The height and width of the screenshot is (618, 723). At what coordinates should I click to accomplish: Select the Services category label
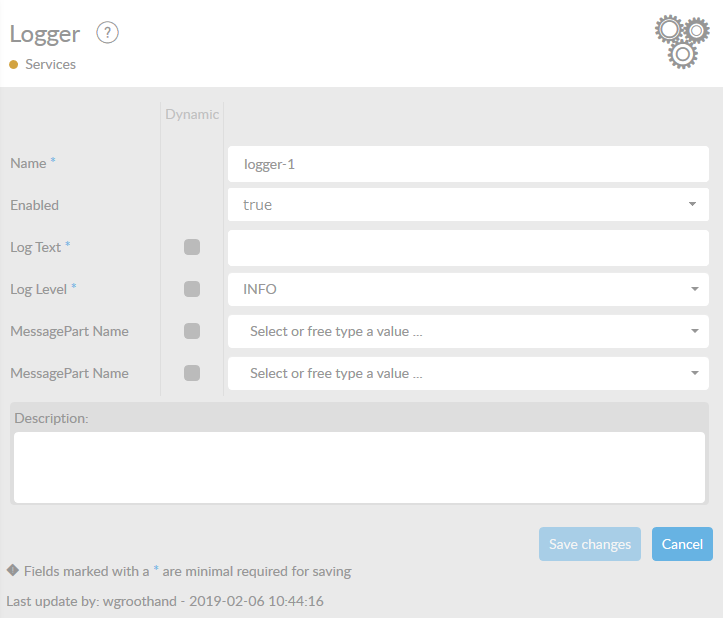[50, 65]
